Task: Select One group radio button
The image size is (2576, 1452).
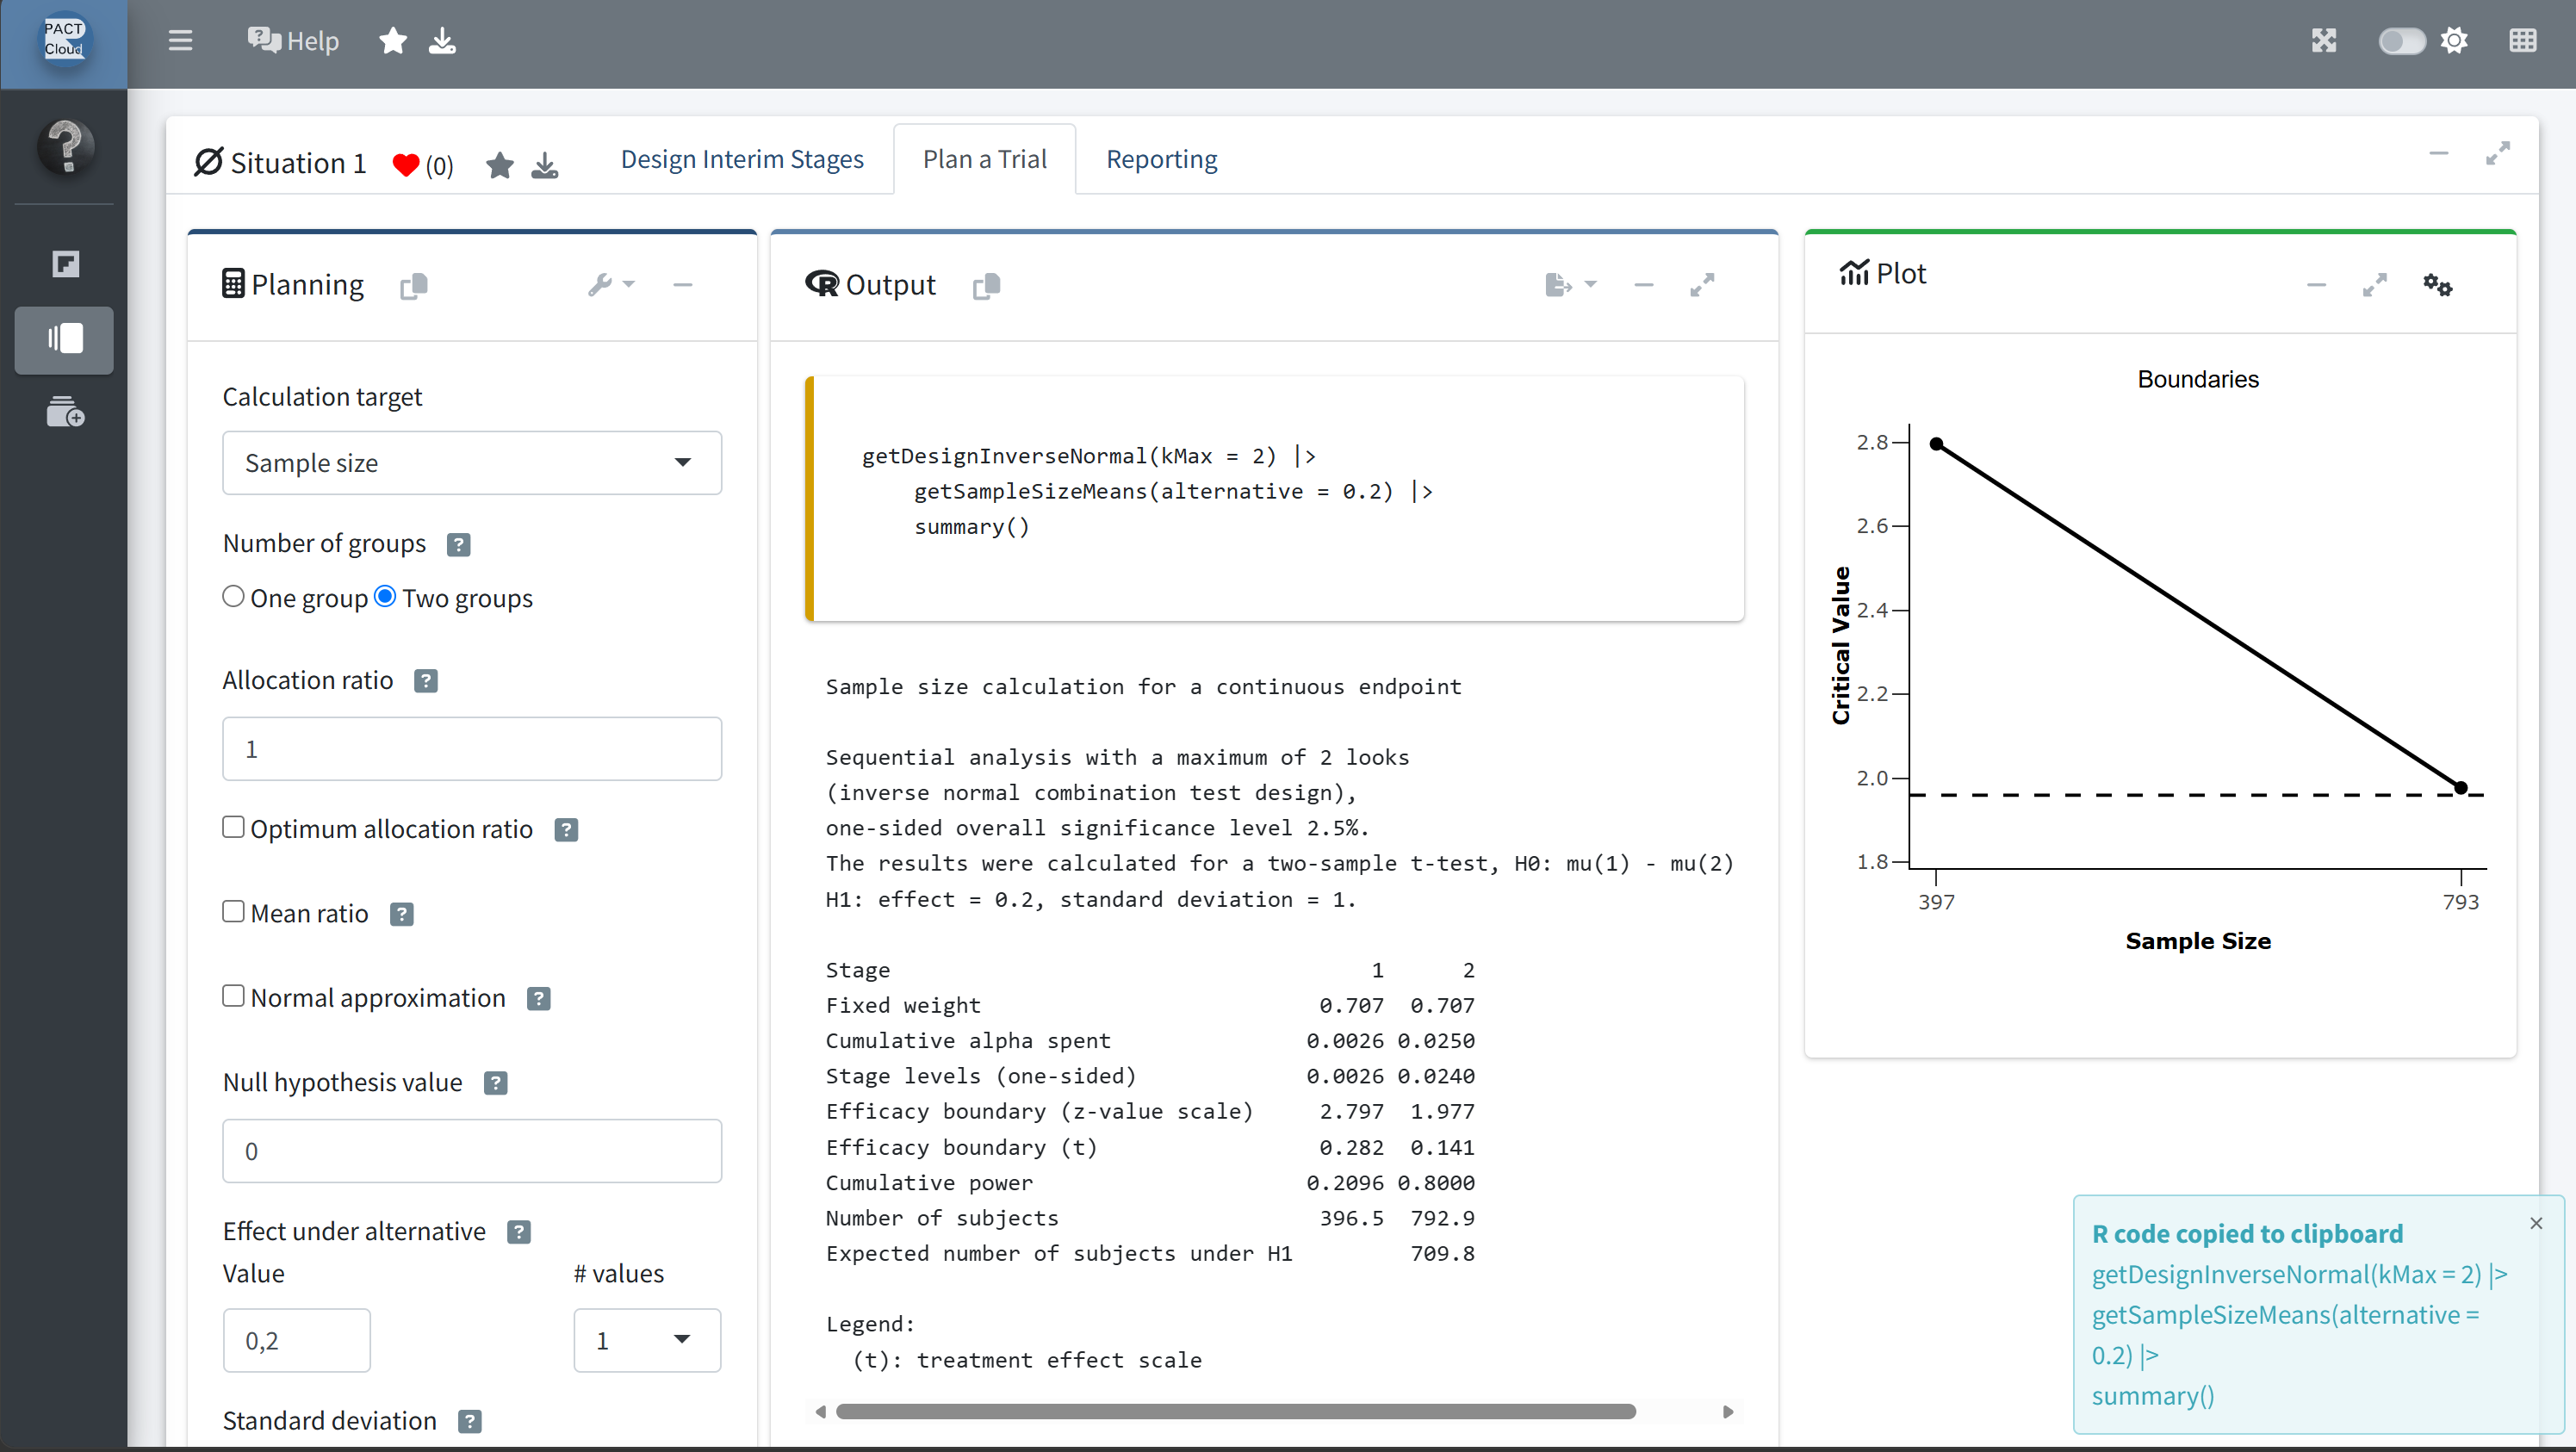Action: (233, 597)
